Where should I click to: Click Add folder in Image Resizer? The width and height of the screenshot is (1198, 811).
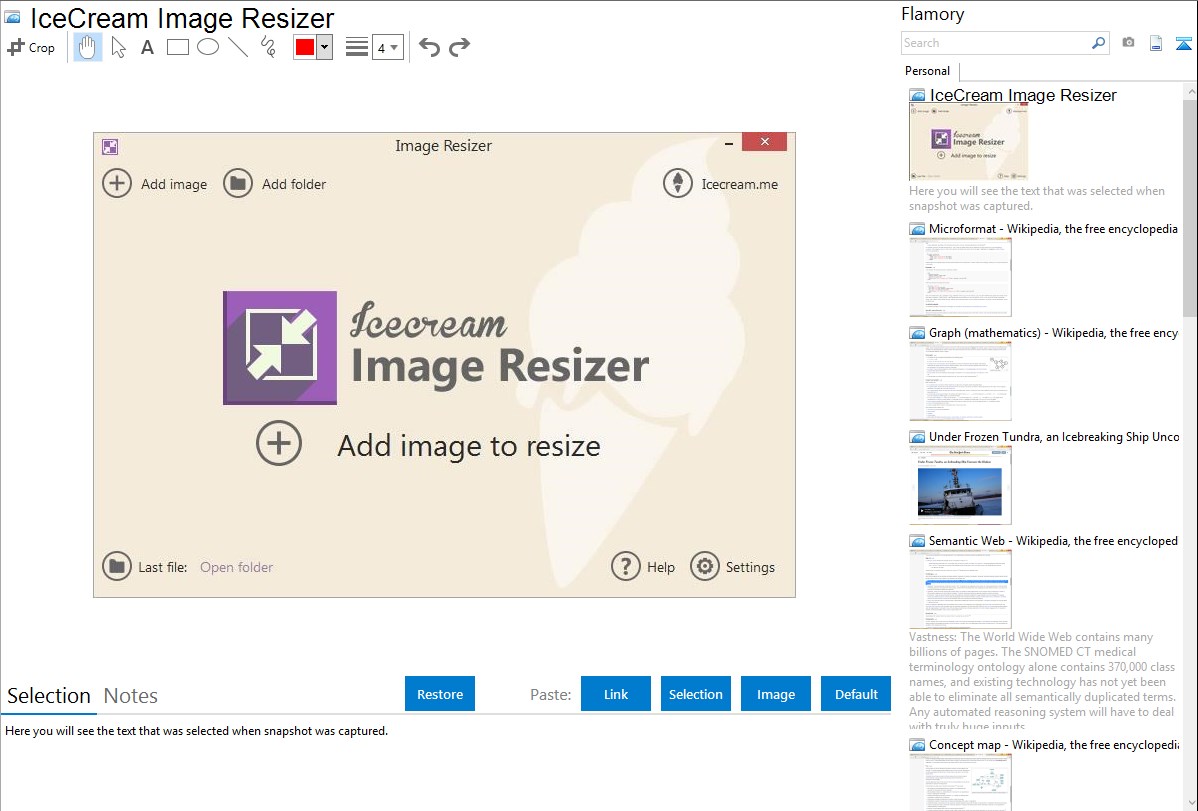275,184
